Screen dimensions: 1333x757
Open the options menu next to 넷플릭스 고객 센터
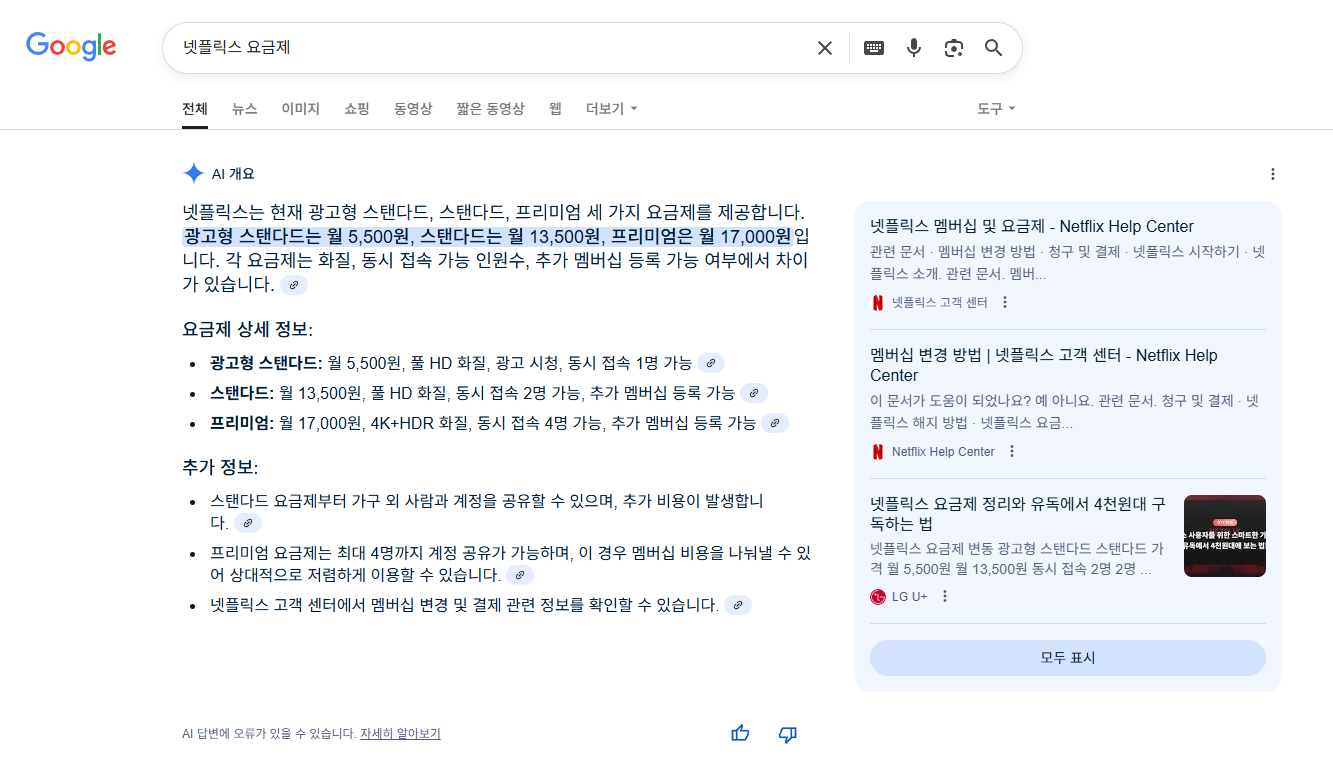click(x=1005, y=302)
